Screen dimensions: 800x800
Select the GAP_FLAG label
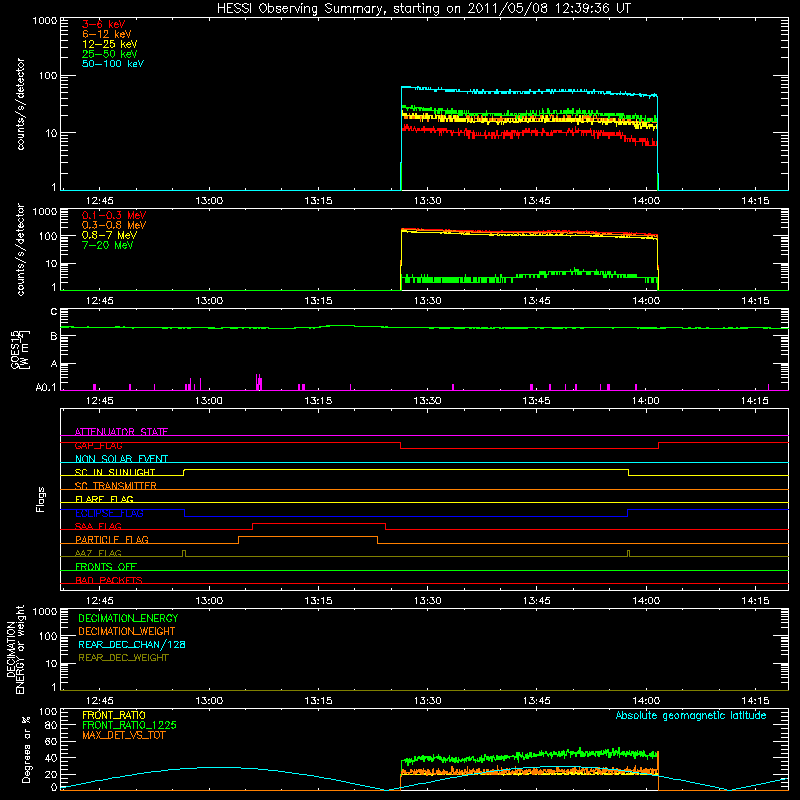98,445
